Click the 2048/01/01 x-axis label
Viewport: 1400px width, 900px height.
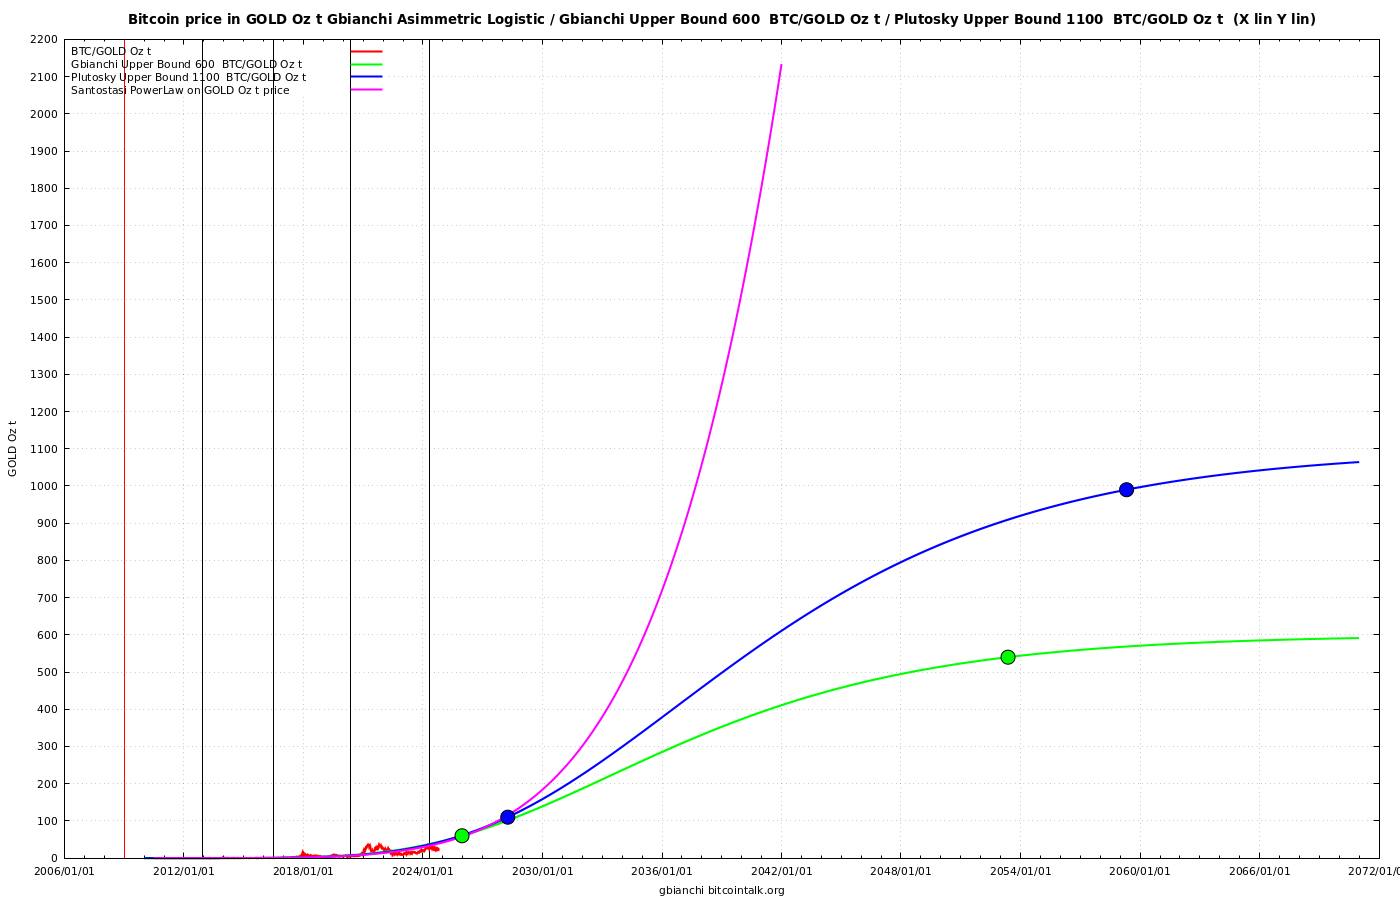pyautogui.click(x=901, y=871)
